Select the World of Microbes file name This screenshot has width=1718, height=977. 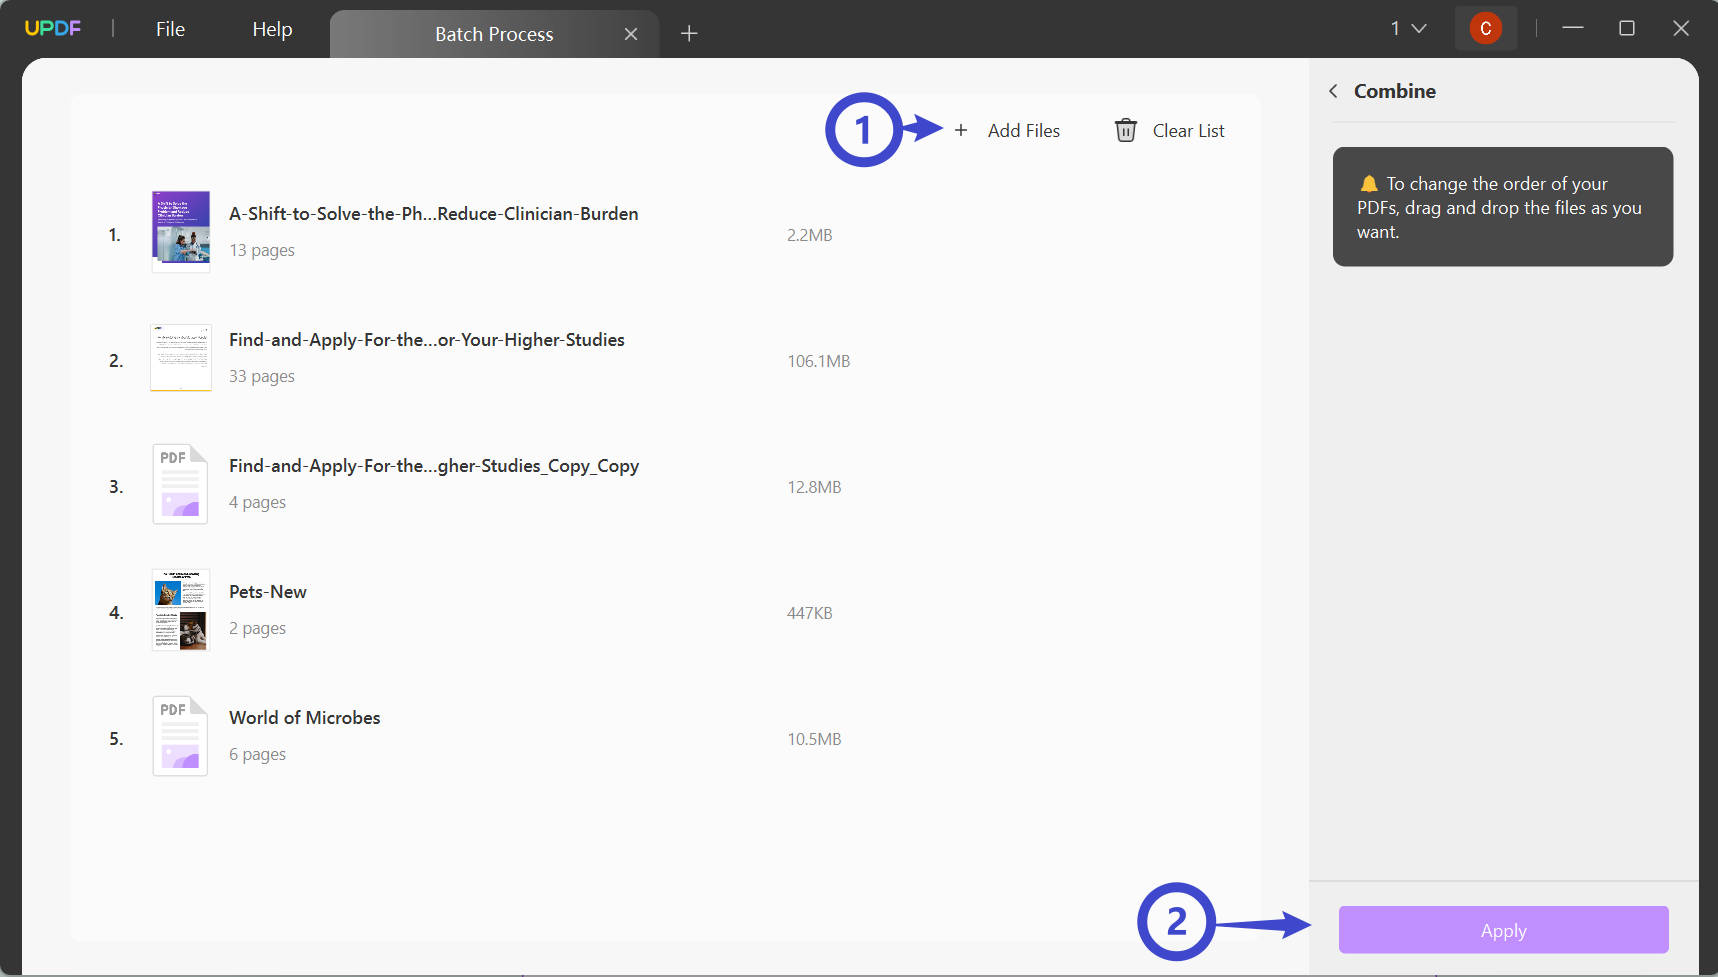click(x=304, y=717)
